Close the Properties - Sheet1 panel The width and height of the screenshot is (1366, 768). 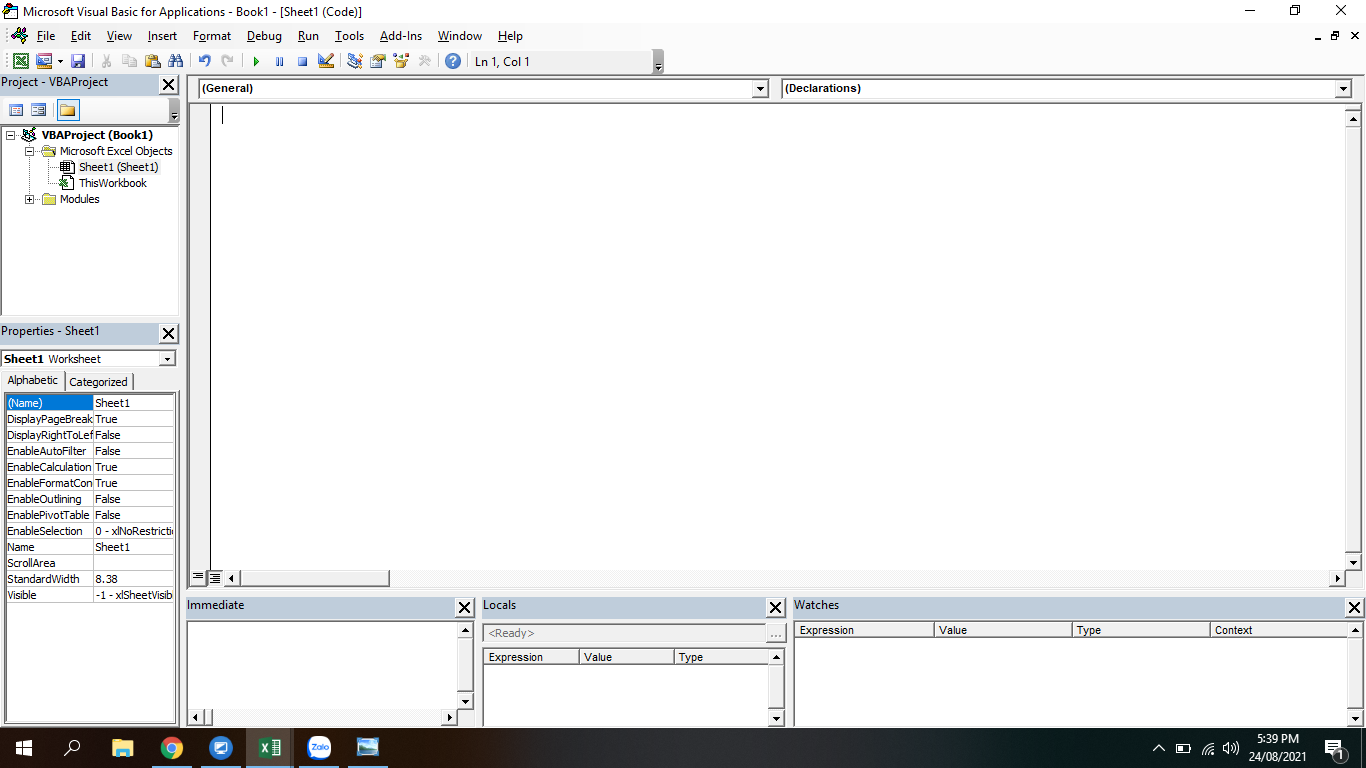(168, 334)
